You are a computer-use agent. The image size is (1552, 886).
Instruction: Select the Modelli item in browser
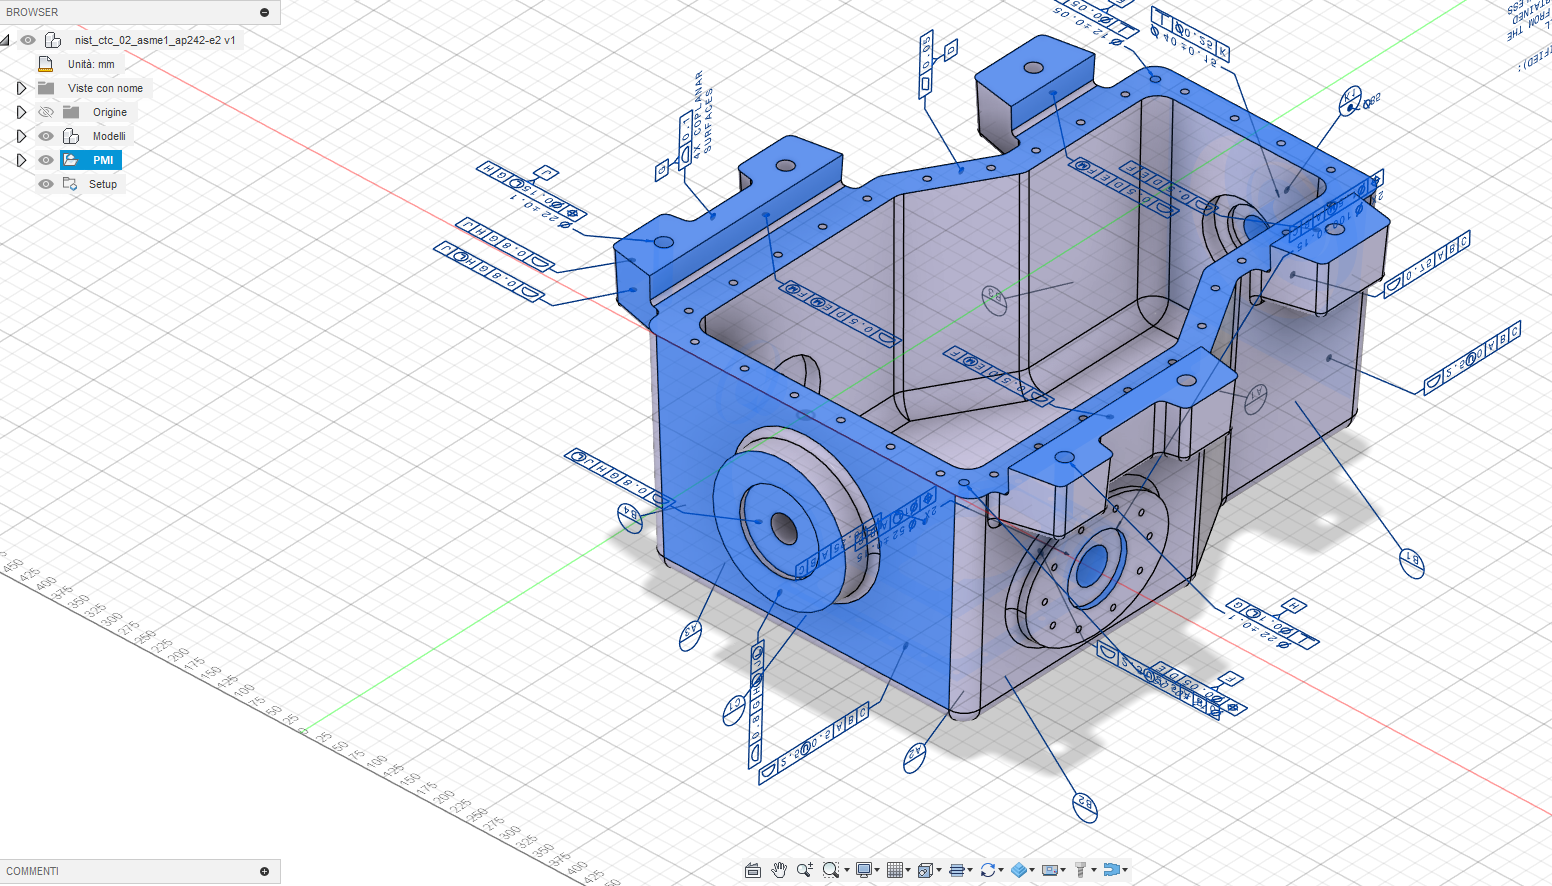[109, 136]
